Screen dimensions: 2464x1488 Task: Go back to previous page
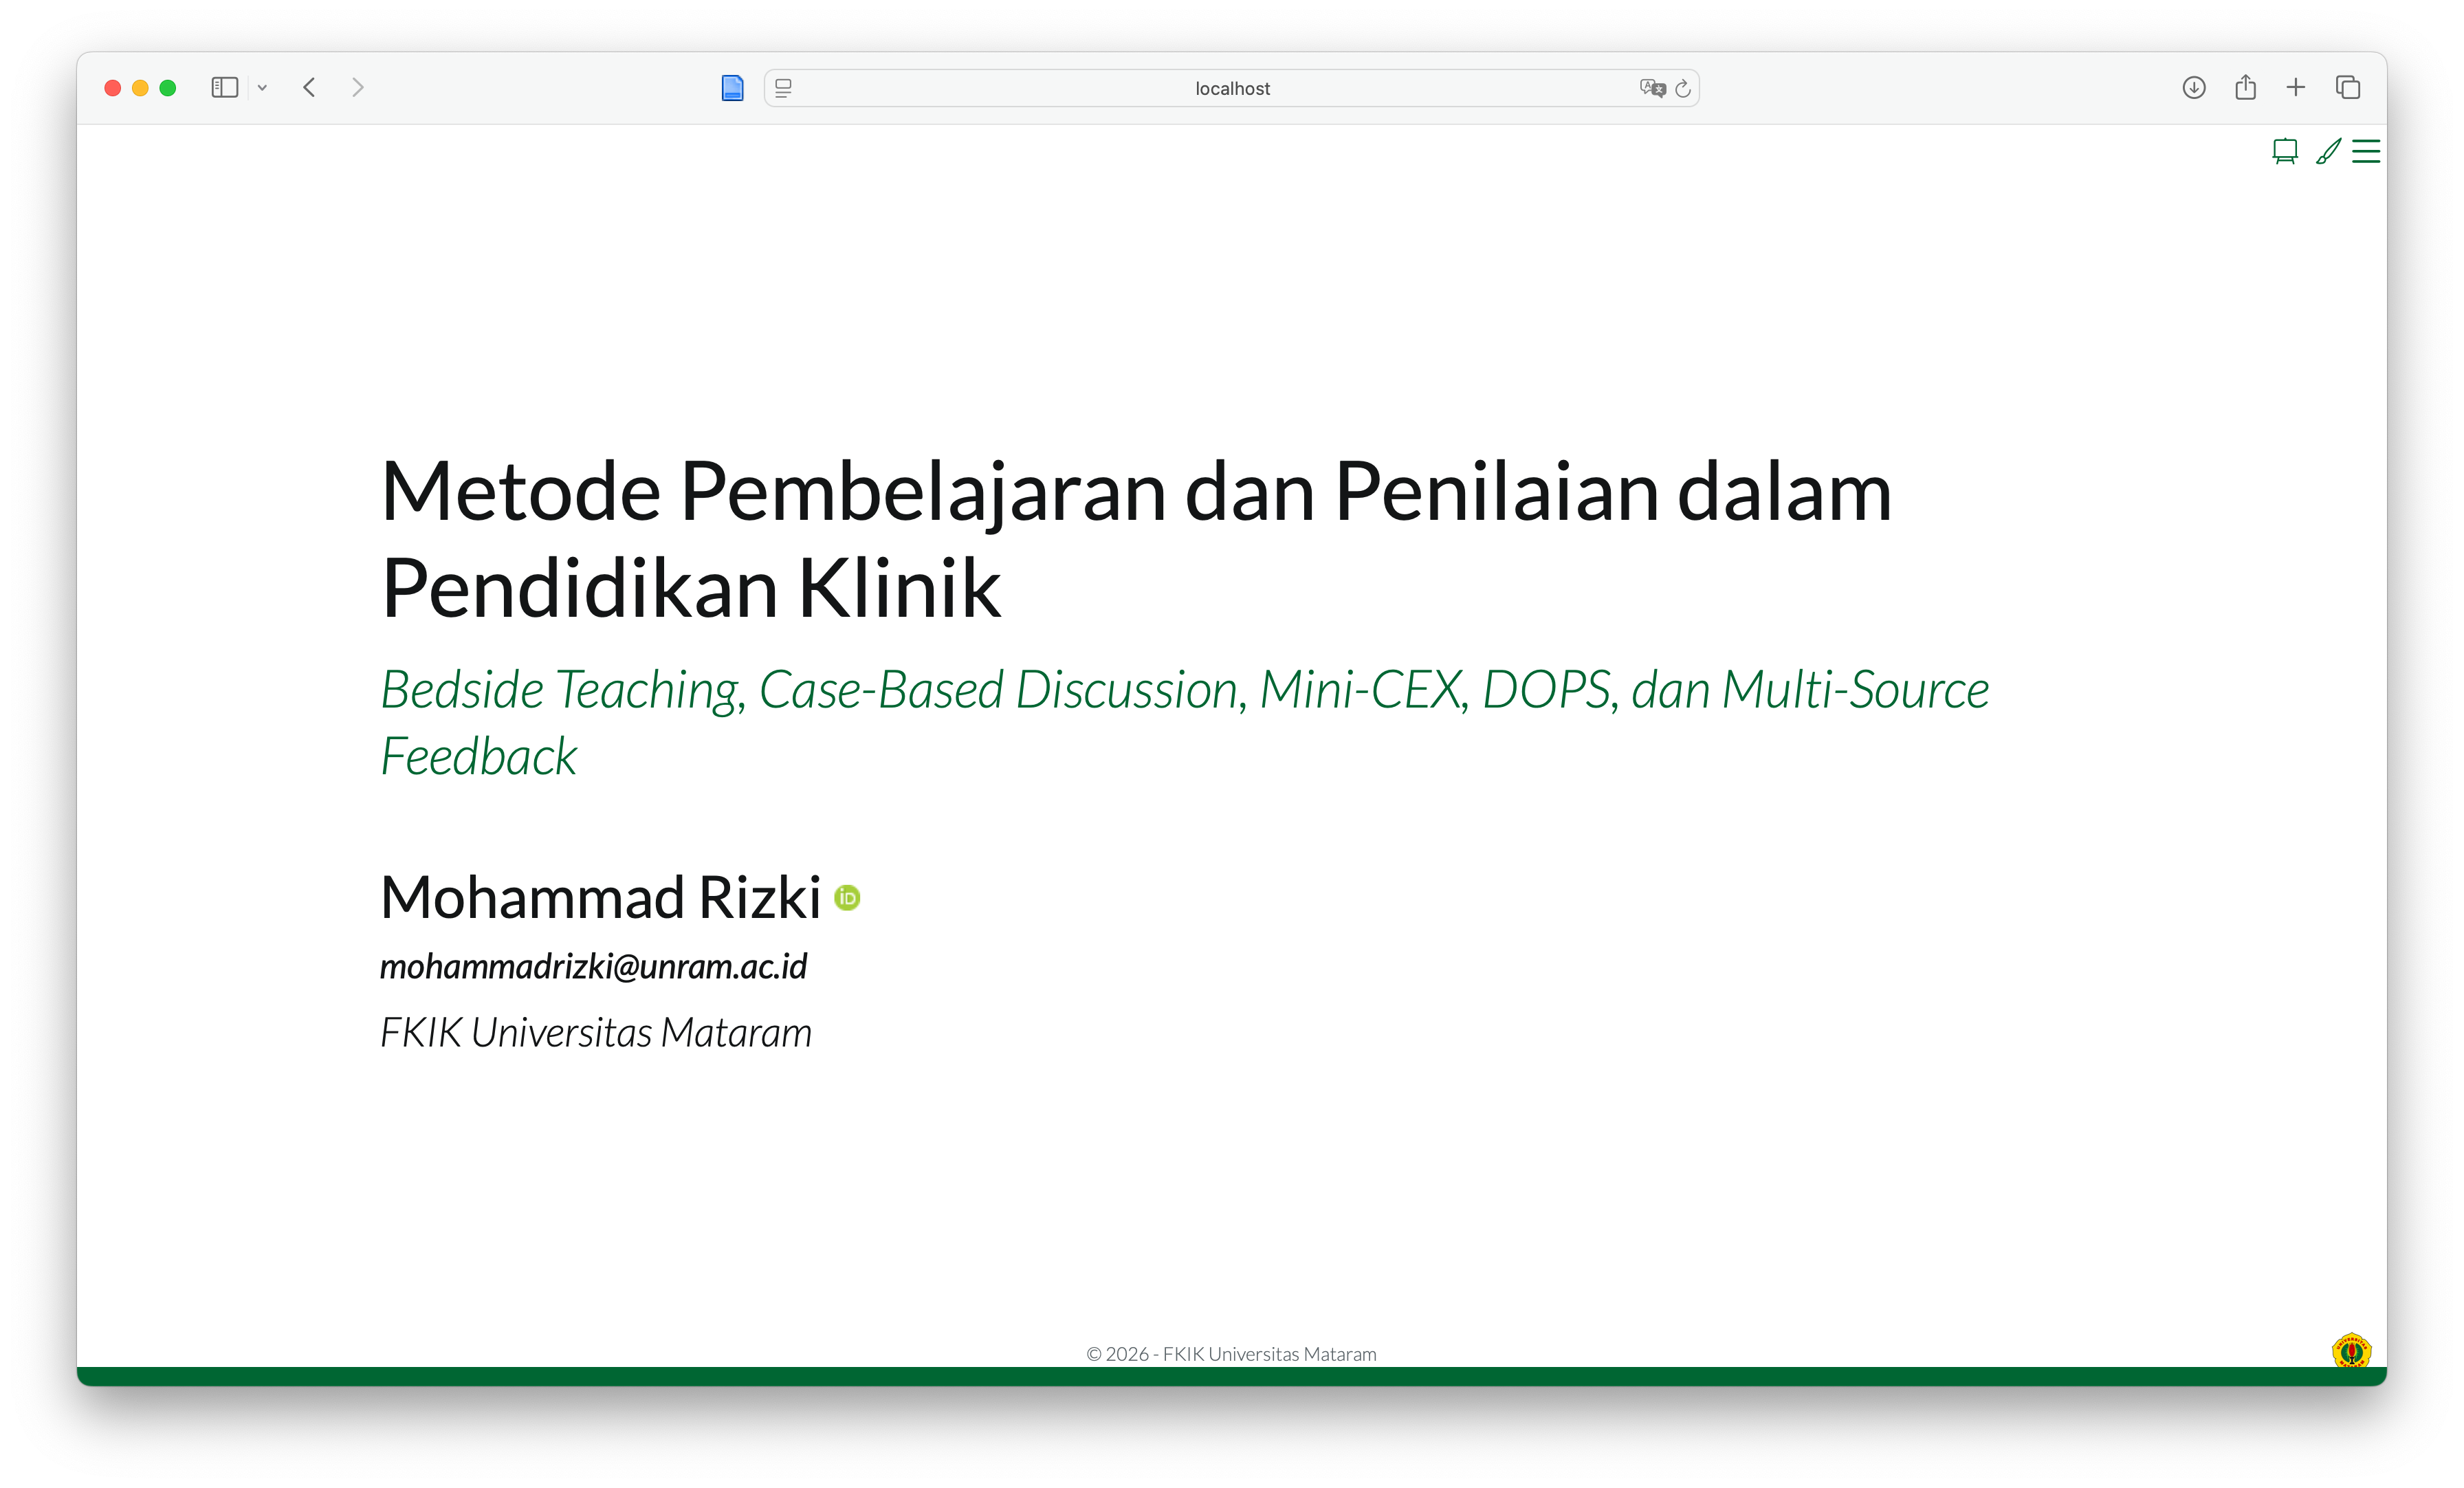[x=309, y=88]
